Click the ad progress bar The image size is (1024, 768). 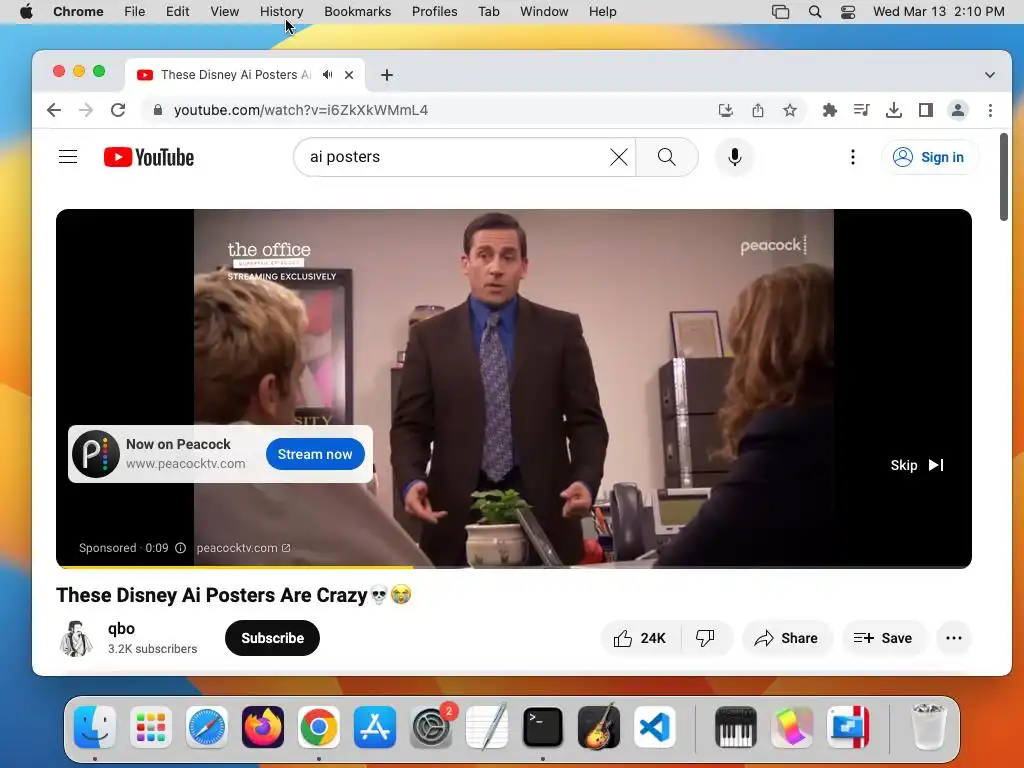pos(514,566)
